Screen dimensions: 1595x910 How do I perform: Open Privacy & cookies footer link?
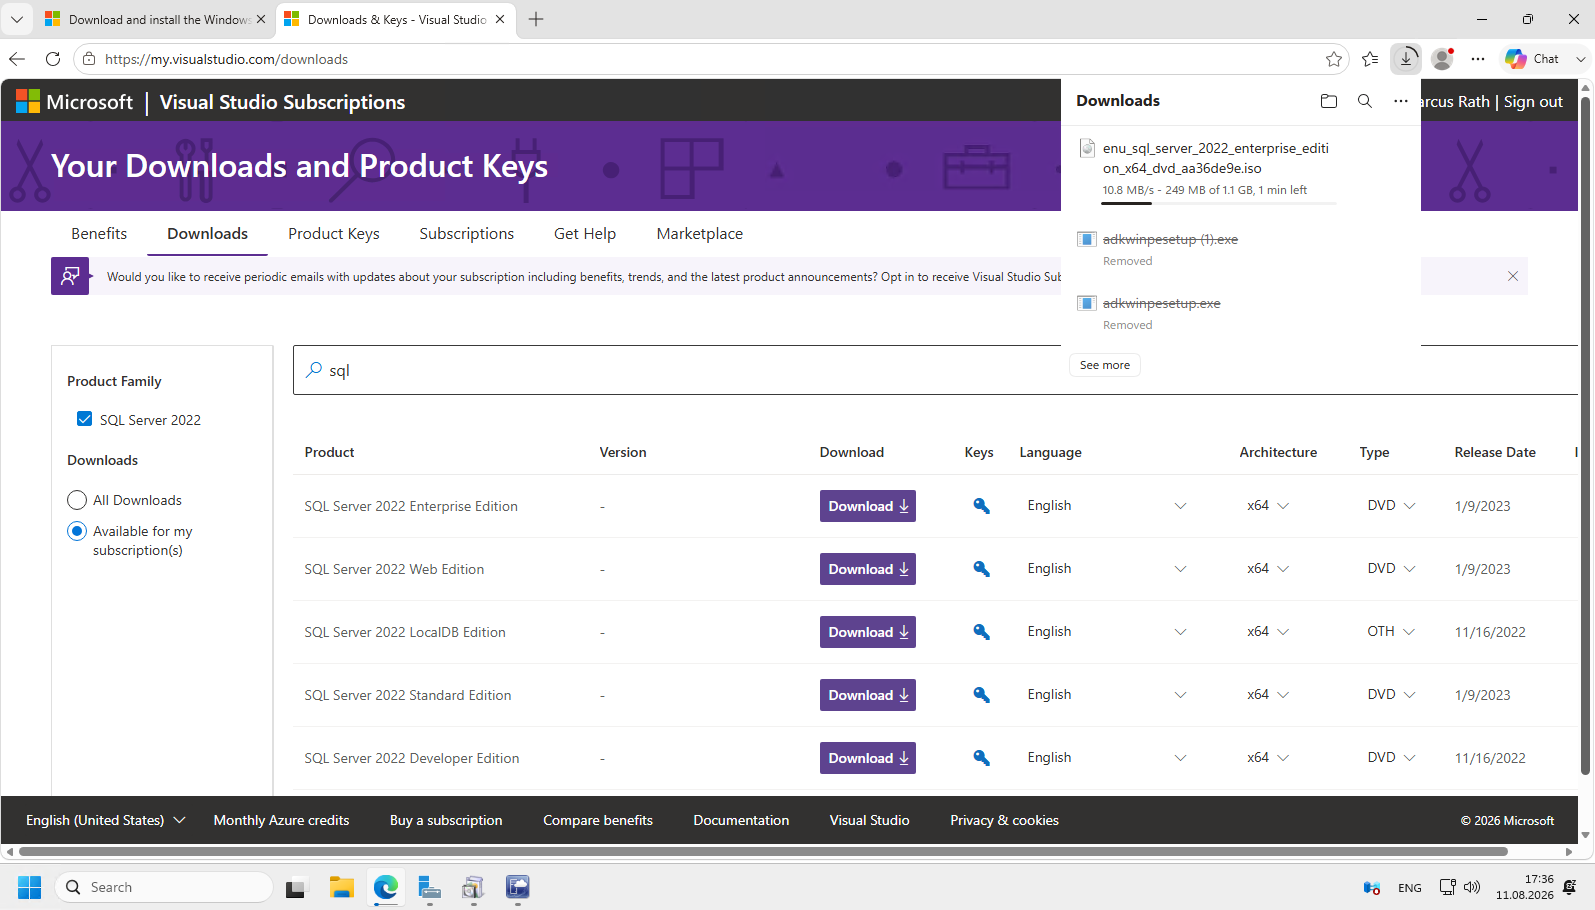1004,820
